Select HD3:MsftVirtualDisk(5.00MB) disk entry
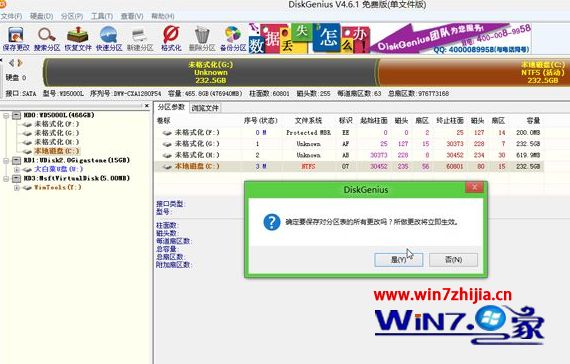The width and height of the screenshot is (570, 364). tap(77, 178)
